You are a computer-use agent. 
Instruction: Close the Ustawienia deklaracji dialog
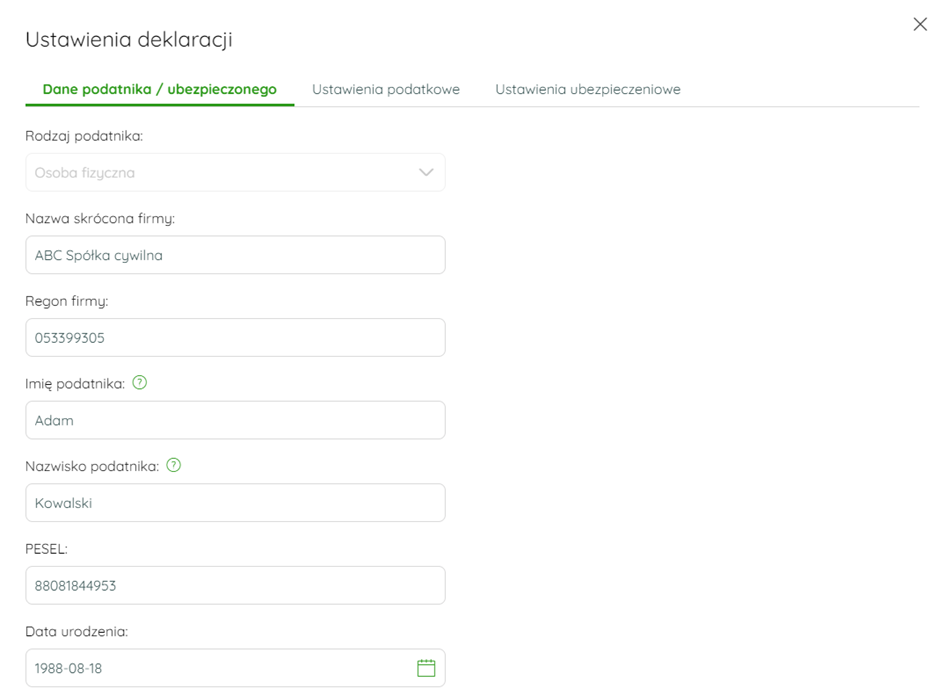click(920, 24)
